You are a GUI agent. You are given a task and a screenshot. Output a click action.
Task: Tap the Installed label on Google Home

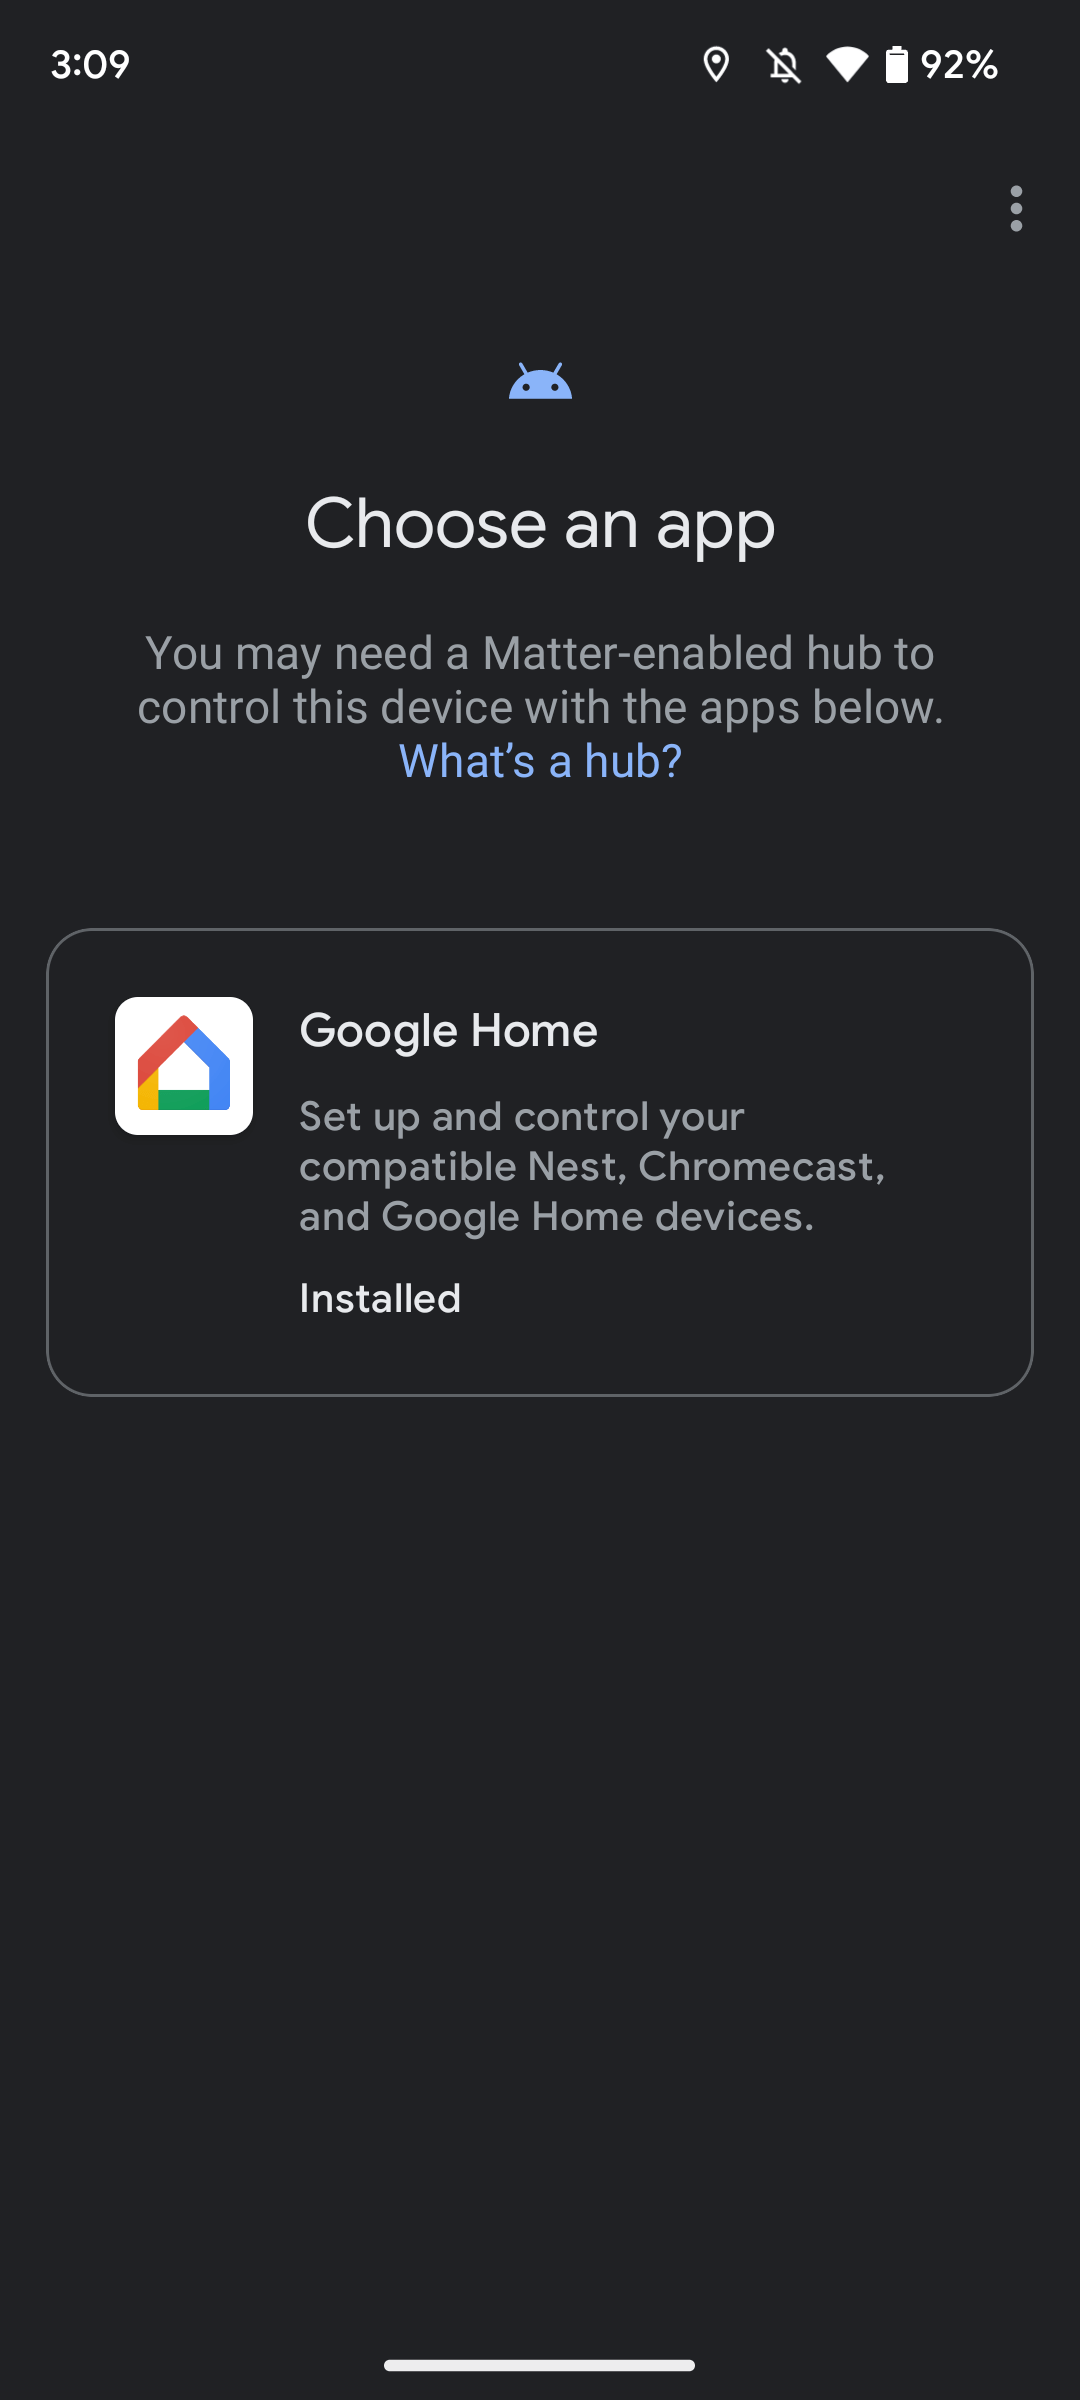380,1299
